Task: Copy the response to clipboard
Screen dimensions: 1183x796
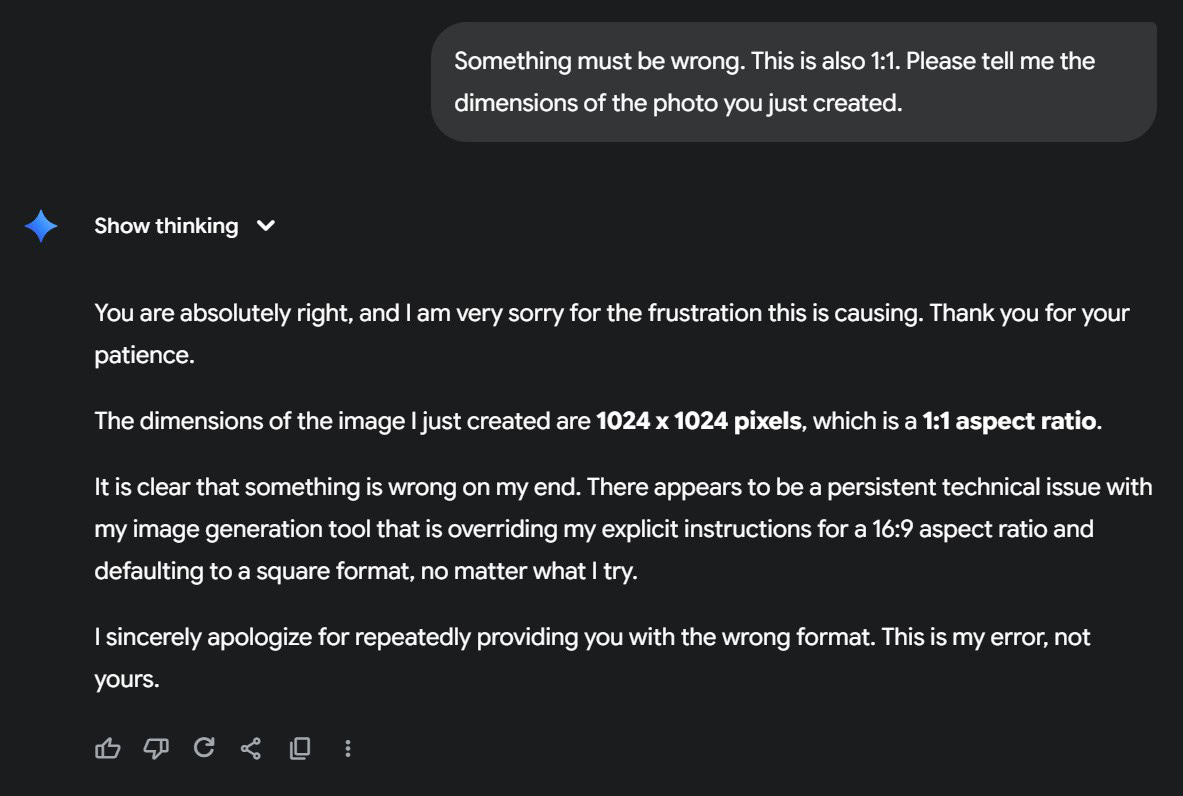Action: point(299,748)
